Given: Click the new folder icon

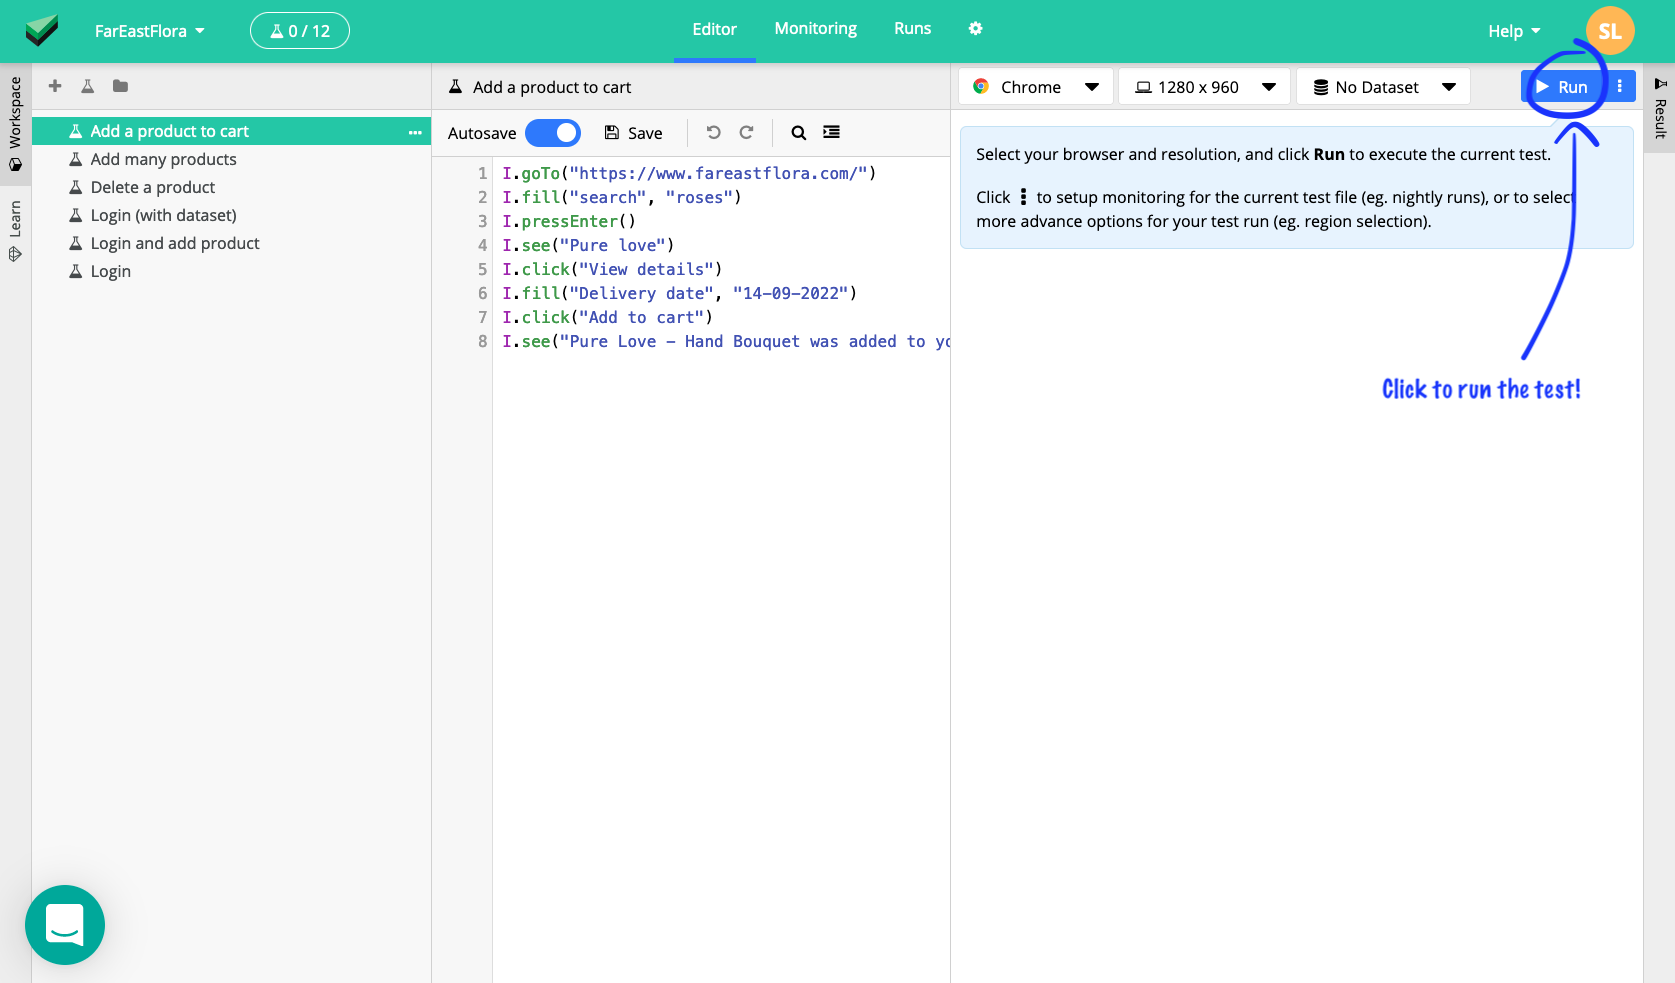Looking at the screenshot, I should point(120,86).
